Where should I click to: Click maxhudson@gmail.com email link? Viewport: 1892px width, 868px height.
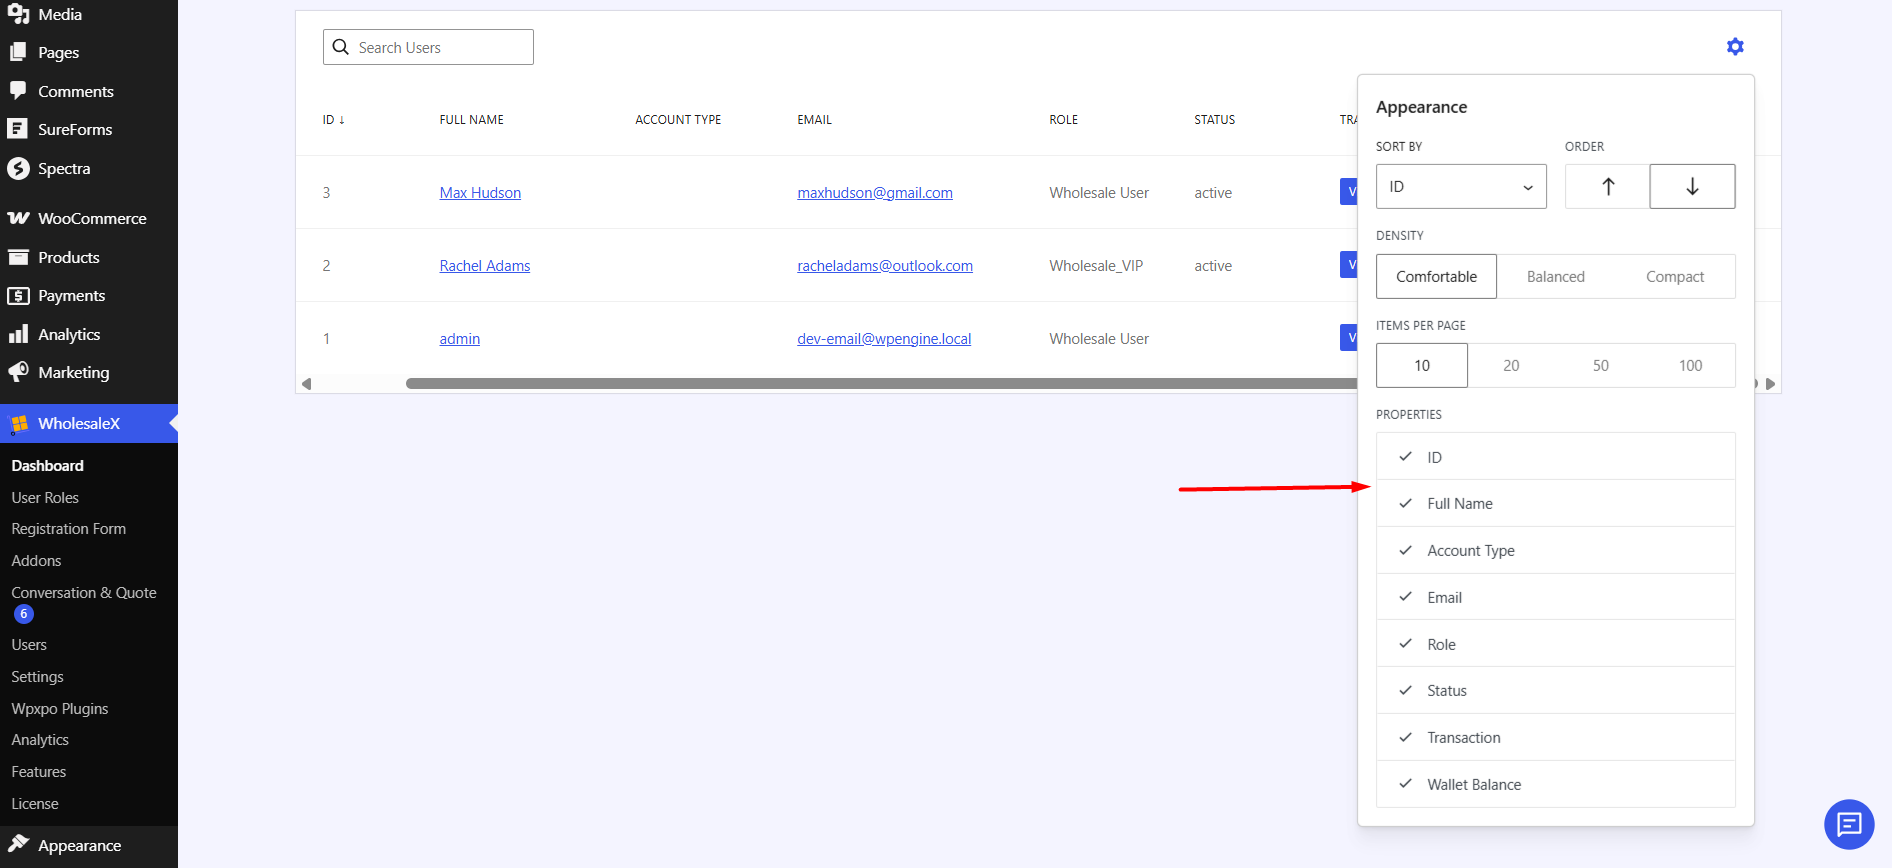[875, 192]
